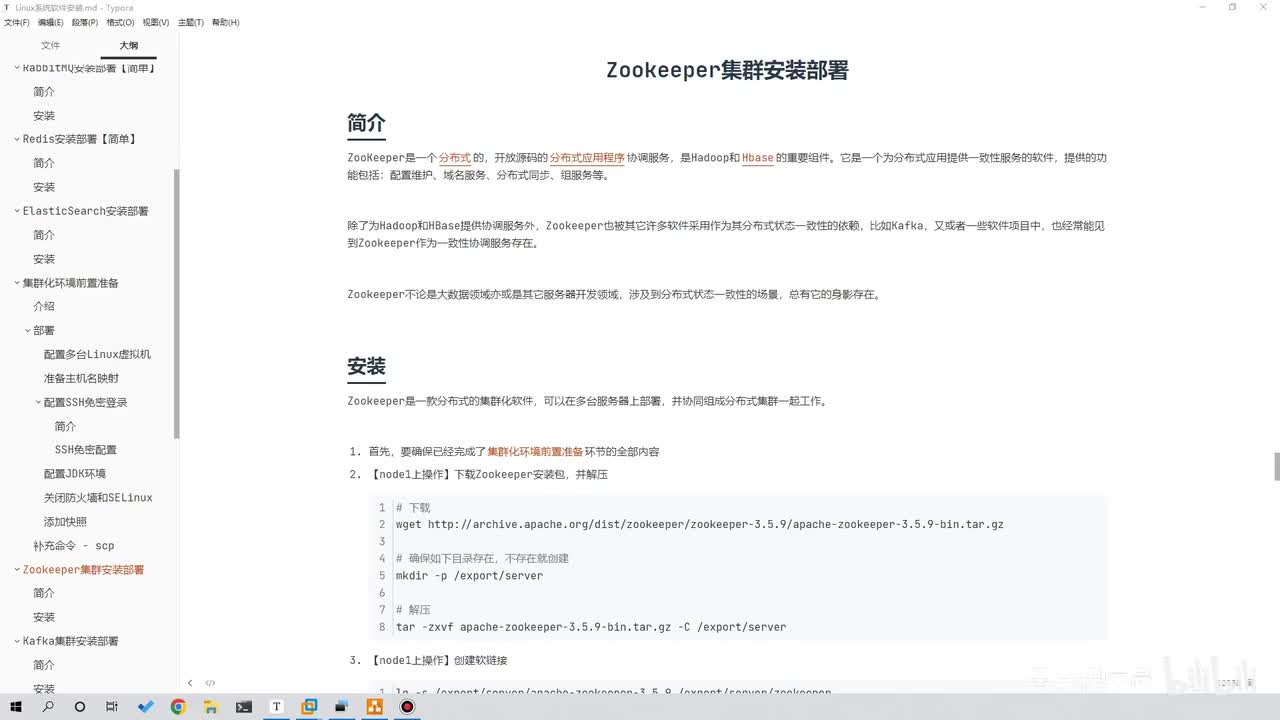Open the terminal app in taskbar
Screen dimensions: 1280x720
[x=244, y=706]
